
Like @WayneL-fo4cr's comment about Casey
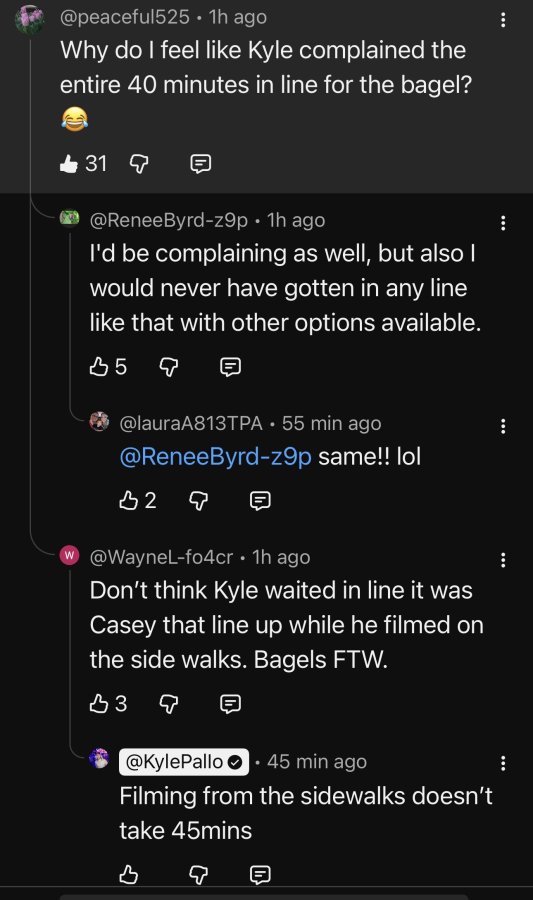pos(99,703)
